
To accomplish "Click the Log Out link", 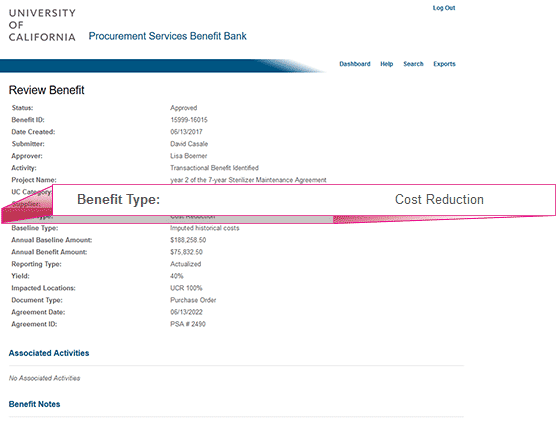I will click(444, 8).
